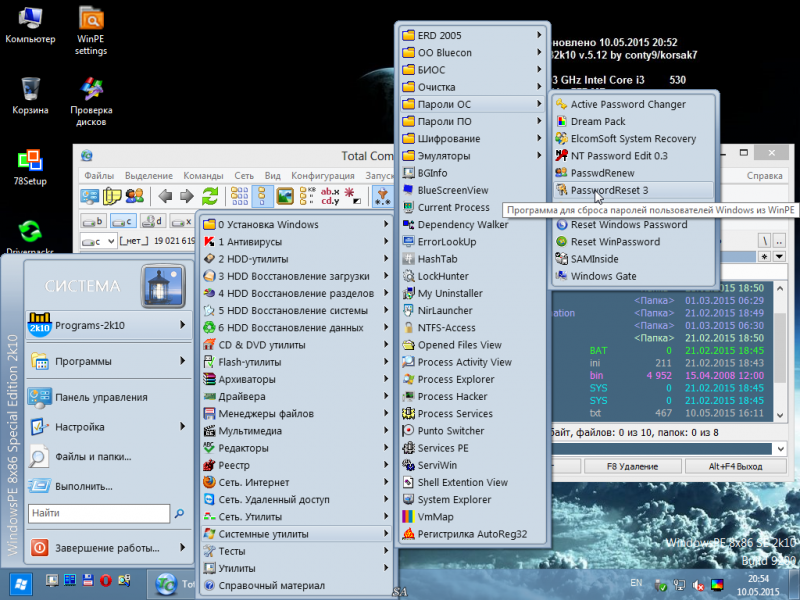This screenshot has height=600, width=800.
Task: Select drive b button
Action: pos(93,221)
